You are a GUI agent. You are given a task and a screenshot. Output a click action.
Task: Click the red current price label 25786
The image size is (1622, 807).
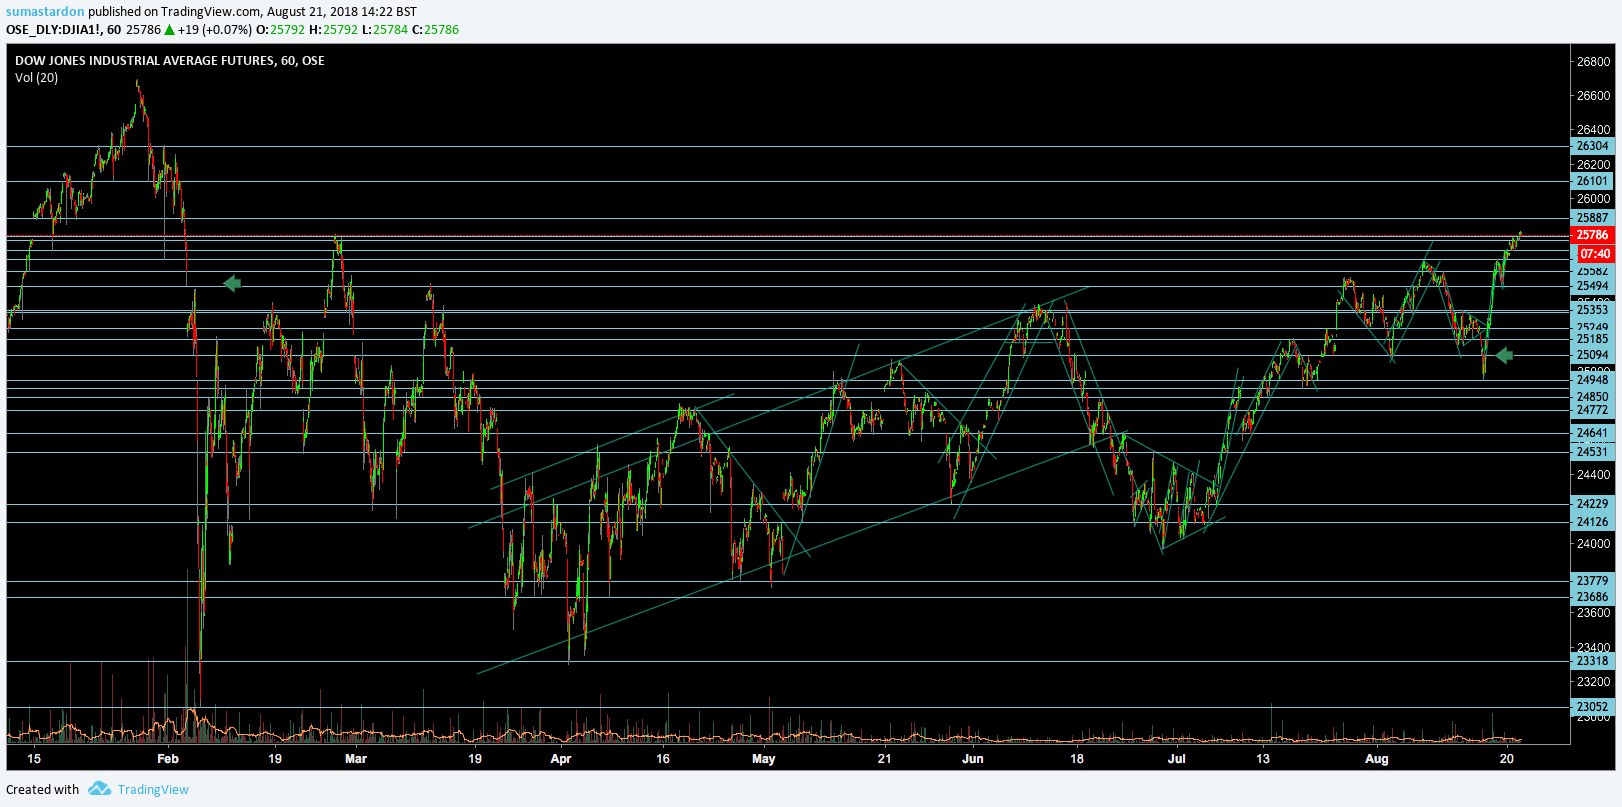pyautogui.click(x=1592, y=235)
